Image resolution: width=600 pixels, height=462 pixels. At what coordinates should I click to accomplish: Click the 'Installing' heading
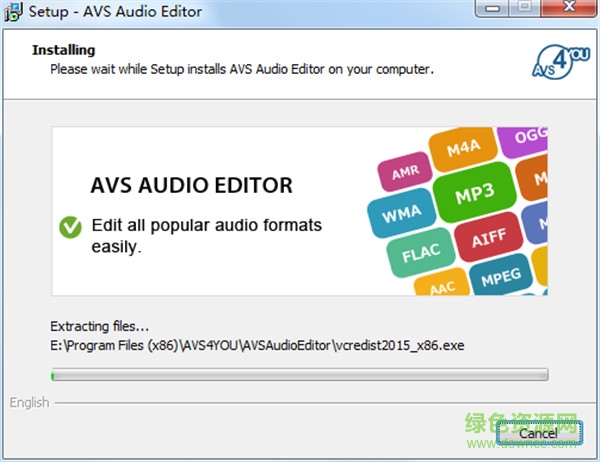(x=64, y=50)
